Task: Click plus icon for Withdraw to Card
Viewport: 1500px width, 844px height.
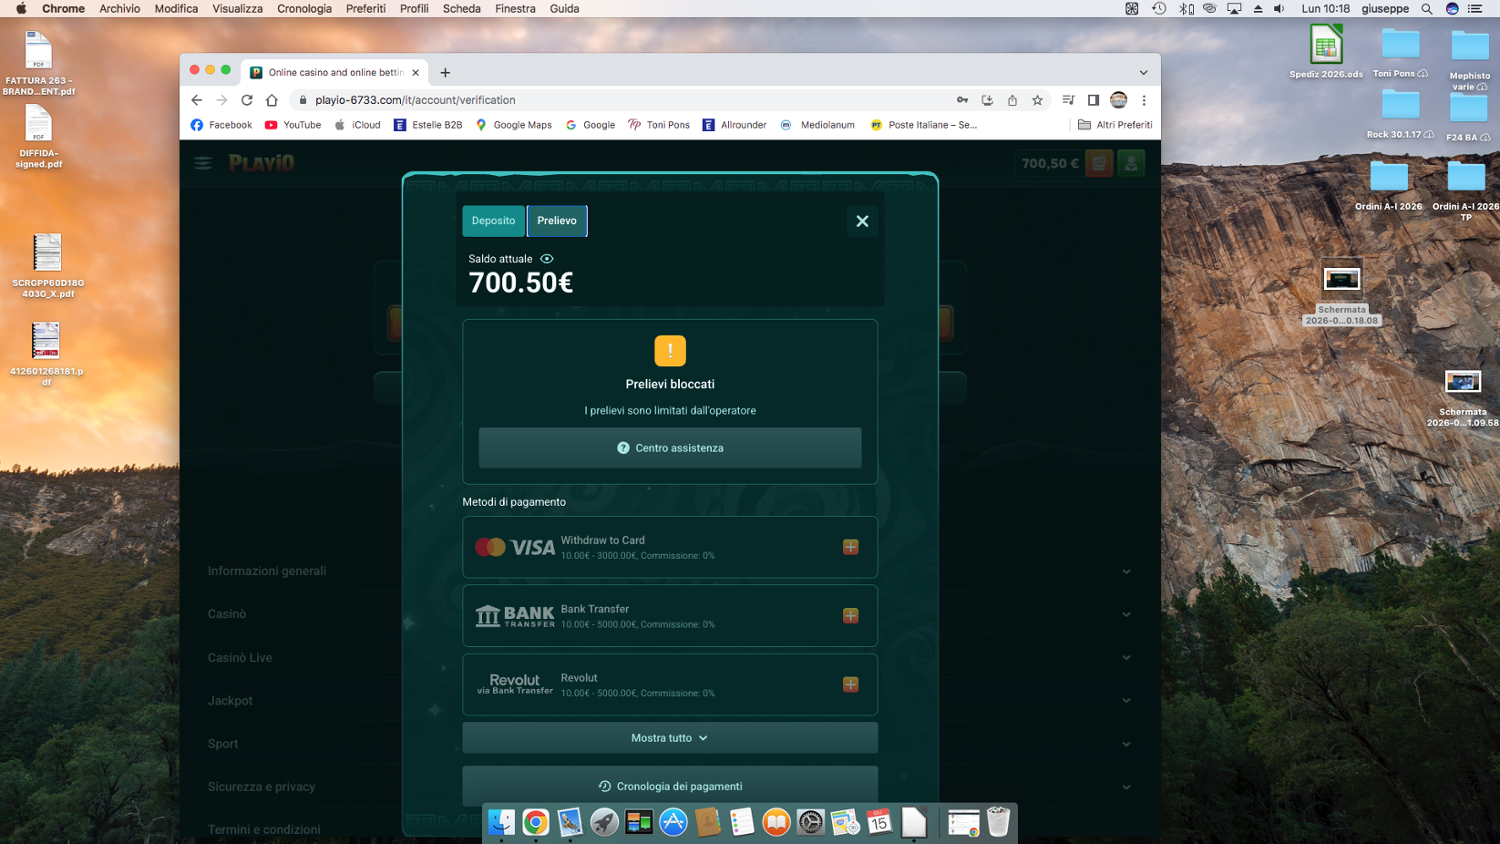Action: click(851, 547)
